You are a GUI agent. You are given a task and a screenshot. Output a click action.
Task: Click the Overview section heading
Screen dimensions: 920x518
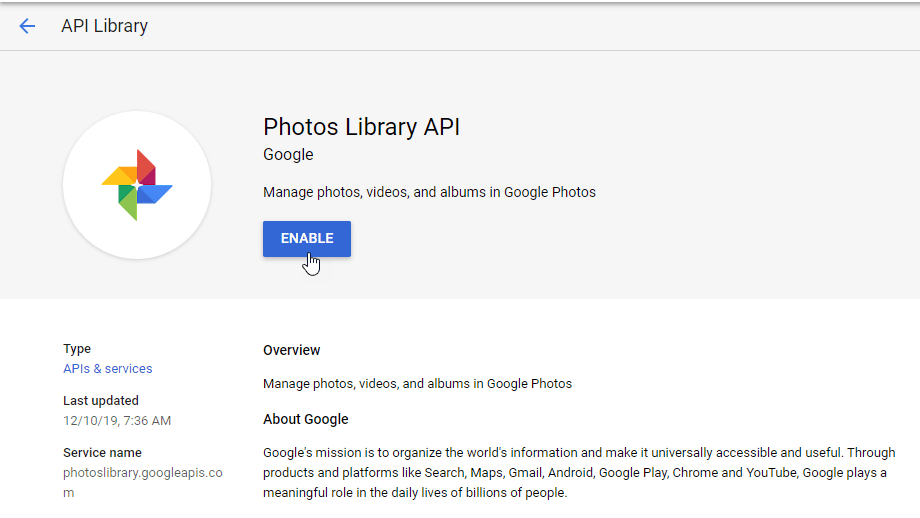pyautogui.click(x=292, y=350)
